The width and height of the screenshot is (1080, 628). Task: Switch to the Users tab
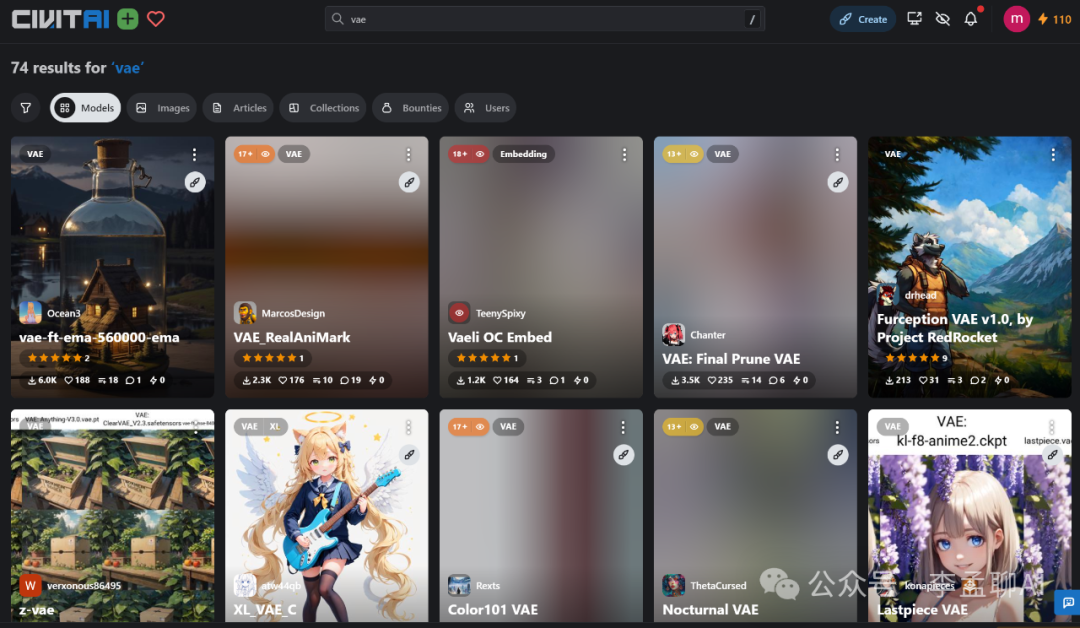[x=486, y=108]
